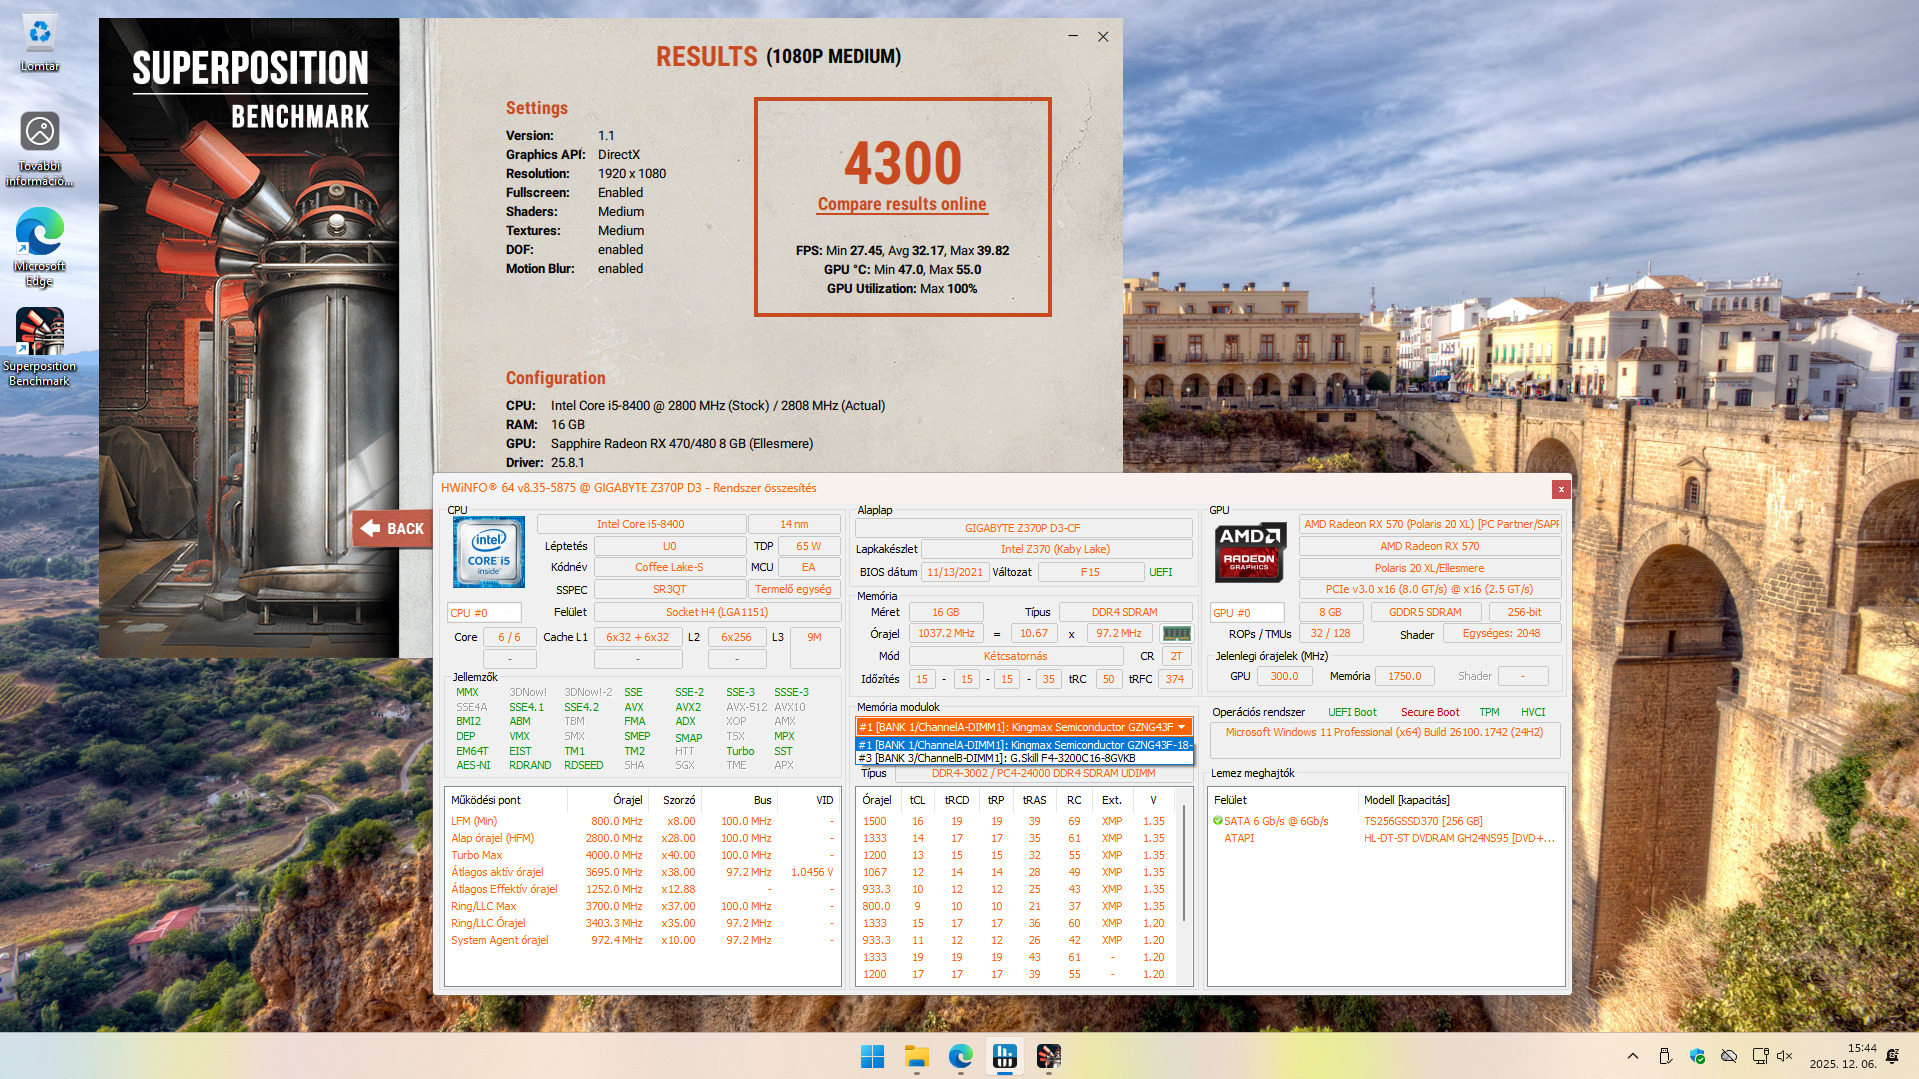The image size is (1919, 1079).
Task: Open the Superposition Benchmark desktop shortcut
Action: pyautogui.click(x=40, y=347)
